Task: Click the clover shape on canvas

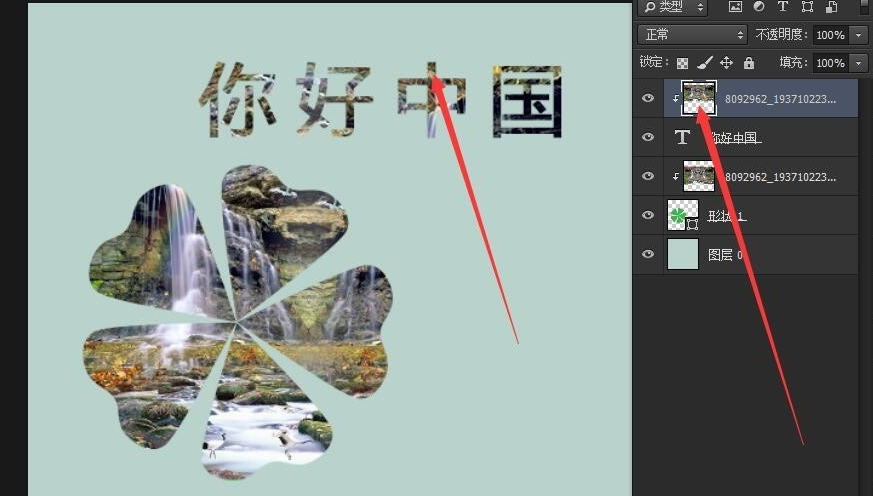Action: 238,321
